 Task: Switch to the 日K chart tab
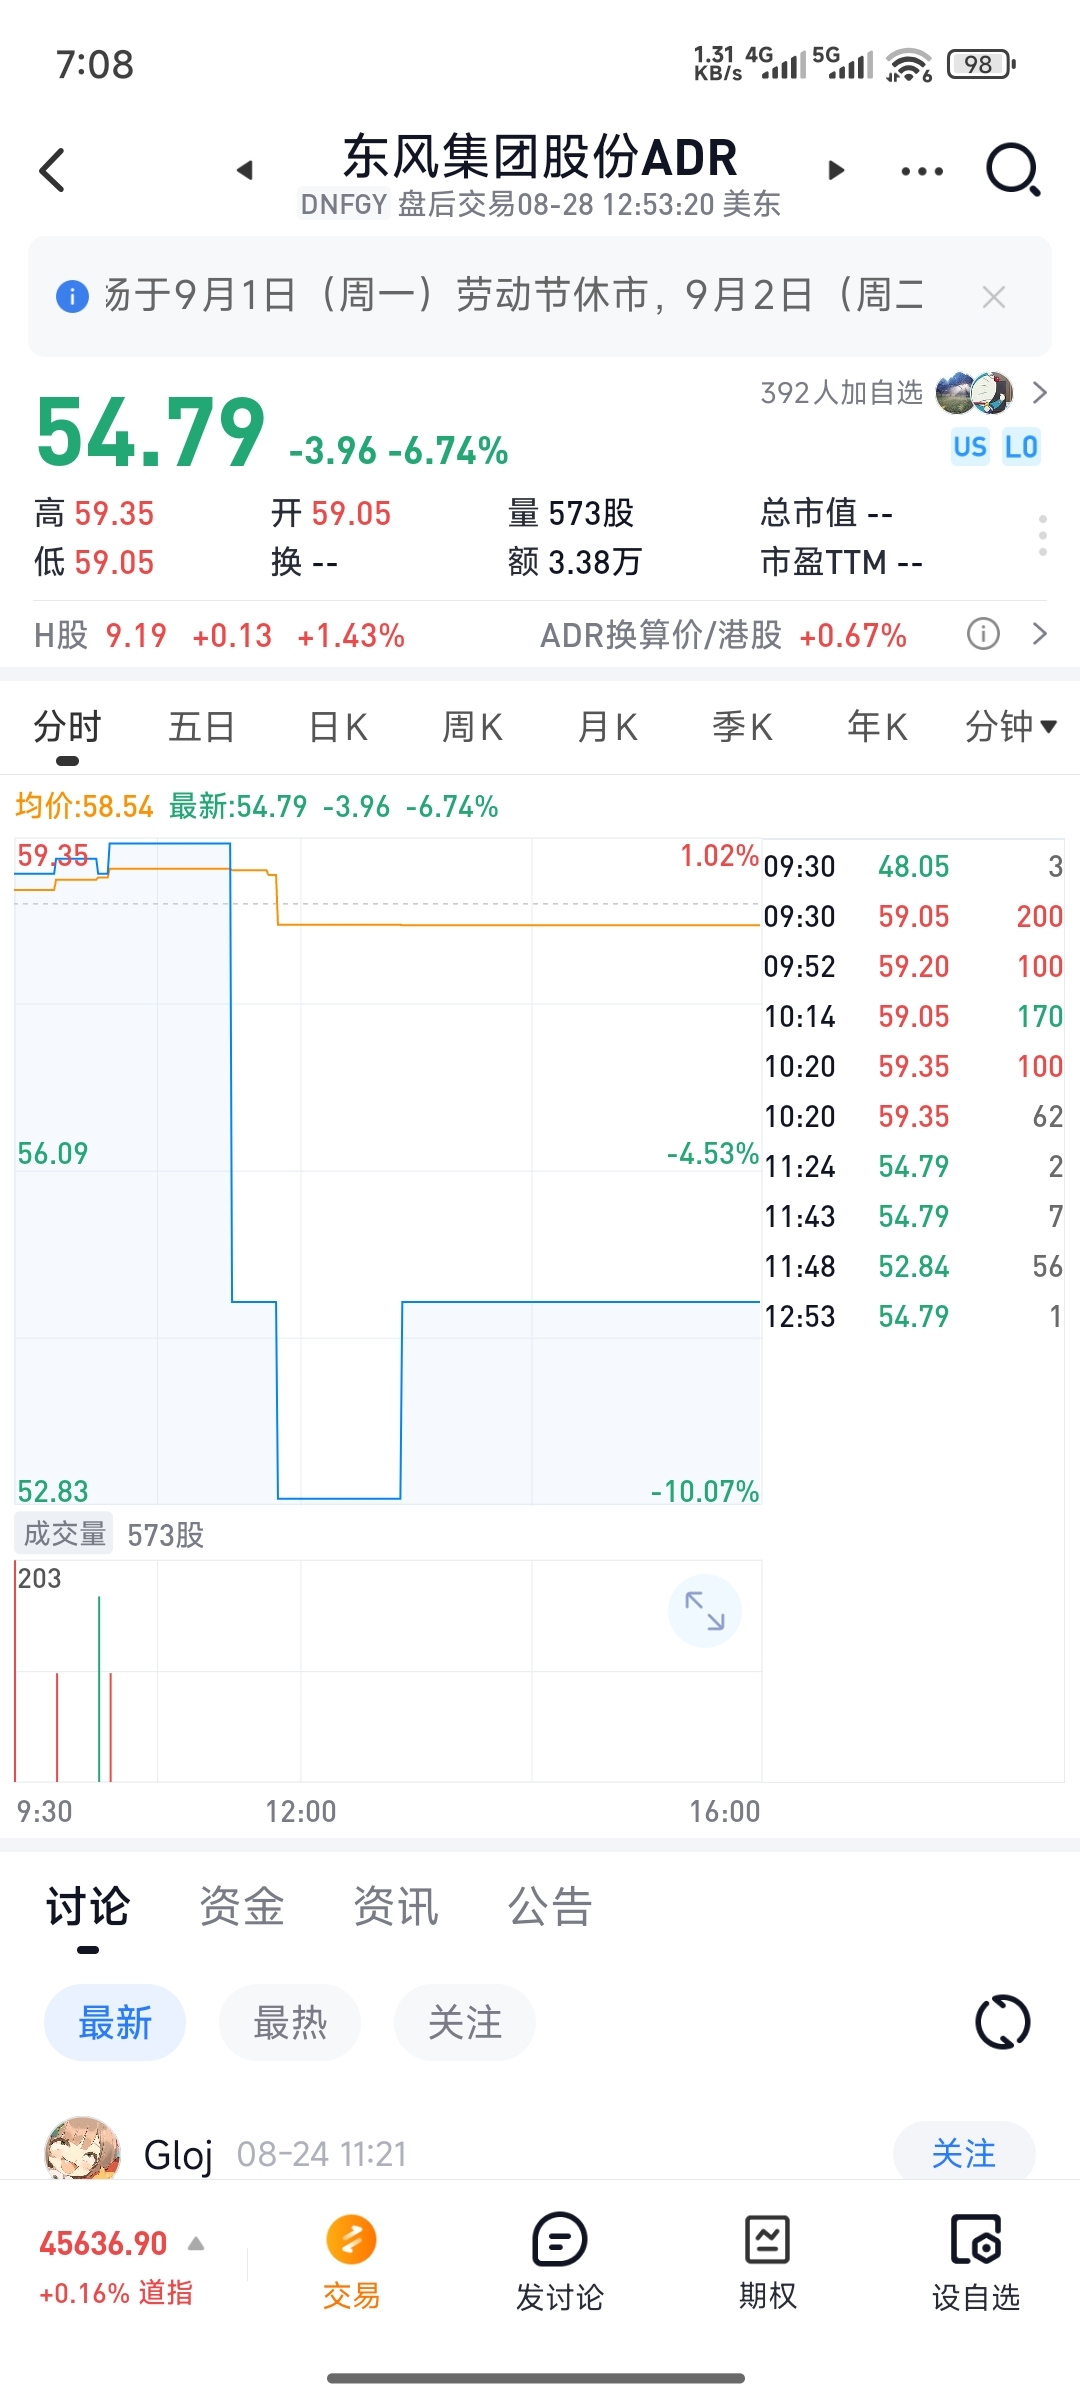coord(338,727)
